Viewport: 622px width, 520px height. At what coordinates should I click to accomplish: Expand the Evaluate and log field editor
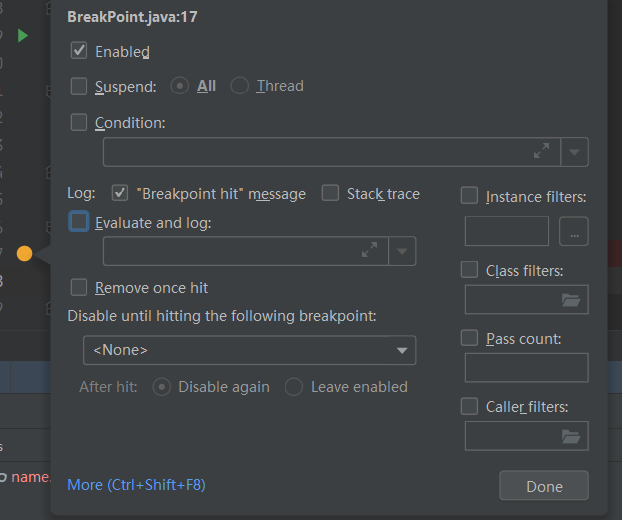pos(369,250)
